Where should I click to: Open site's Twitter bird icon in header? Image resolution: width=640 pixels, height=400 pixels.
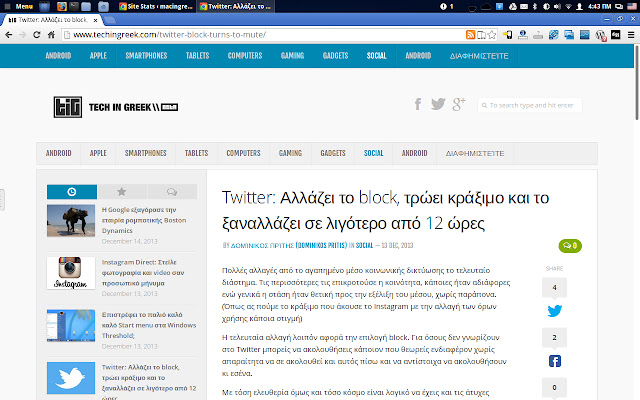click(438, 104)
